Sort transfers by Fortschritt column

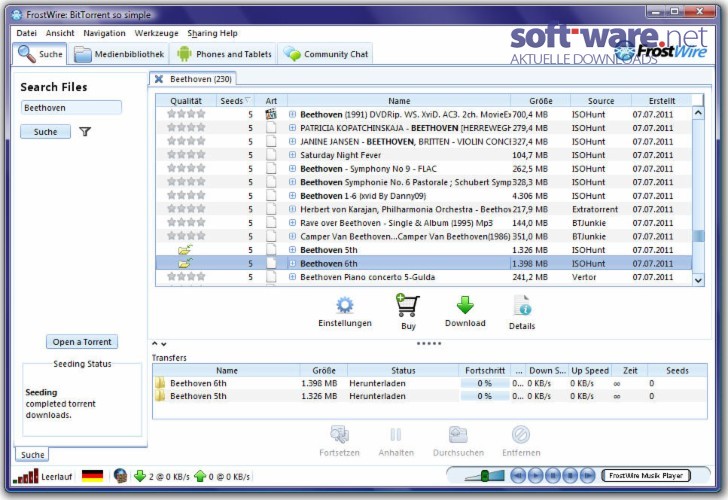485,370
